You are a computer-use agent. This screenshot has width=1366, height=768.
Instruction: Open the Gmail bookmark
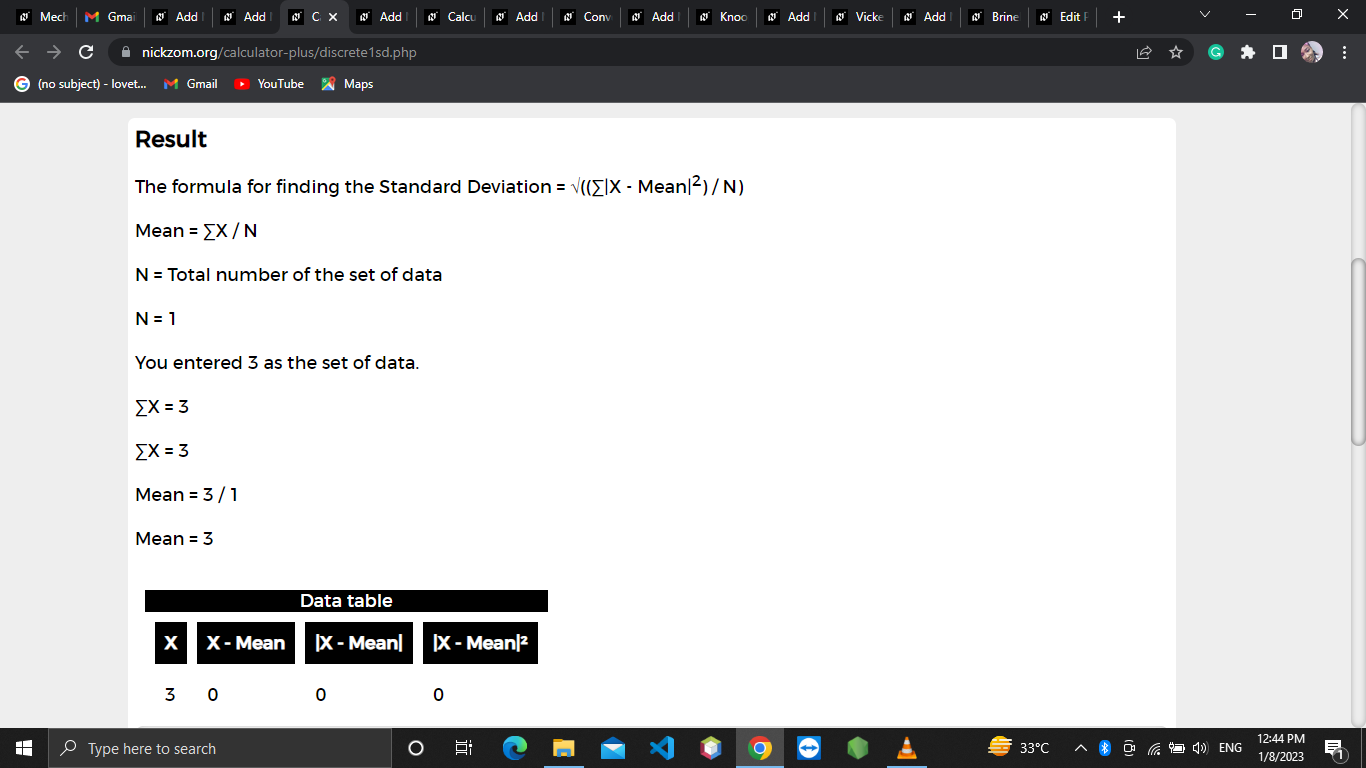pos(190,84)
